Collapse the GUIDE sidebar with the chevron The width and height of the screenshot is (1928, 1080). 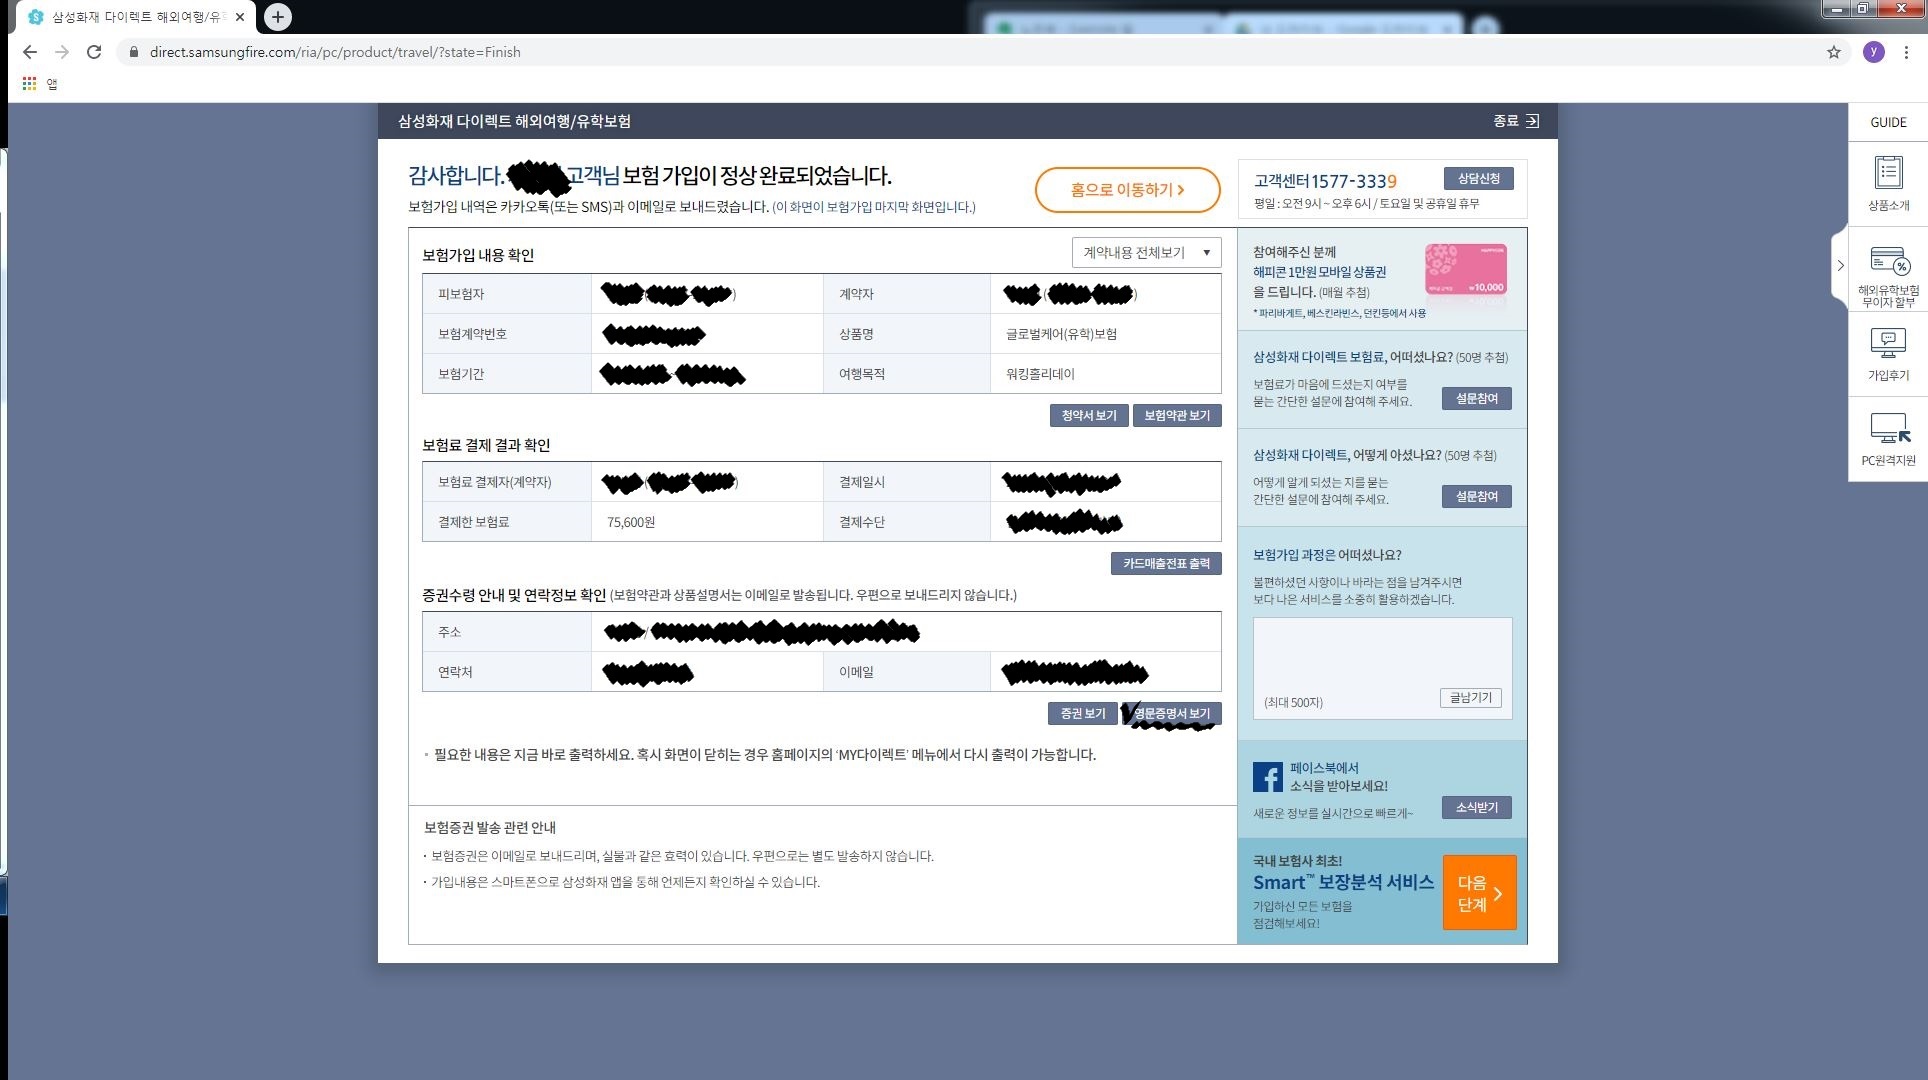pyautogui.click(x=1840, y=266)
